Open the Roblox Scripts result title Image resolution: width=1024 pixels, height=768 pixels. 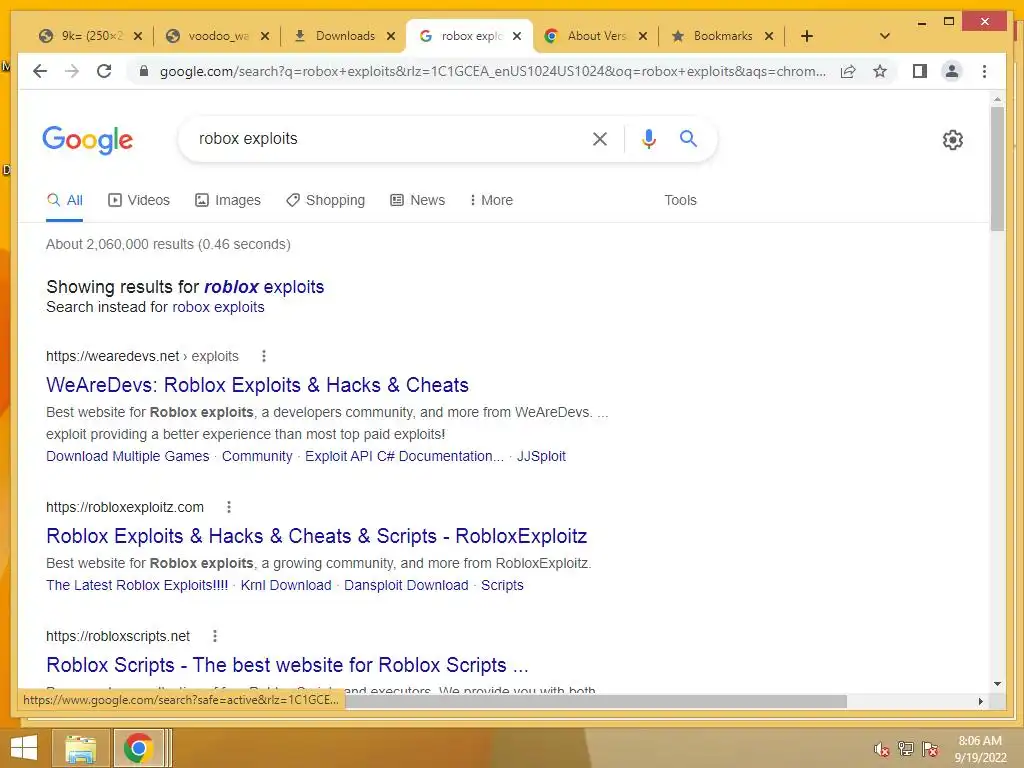coord(287,665)
